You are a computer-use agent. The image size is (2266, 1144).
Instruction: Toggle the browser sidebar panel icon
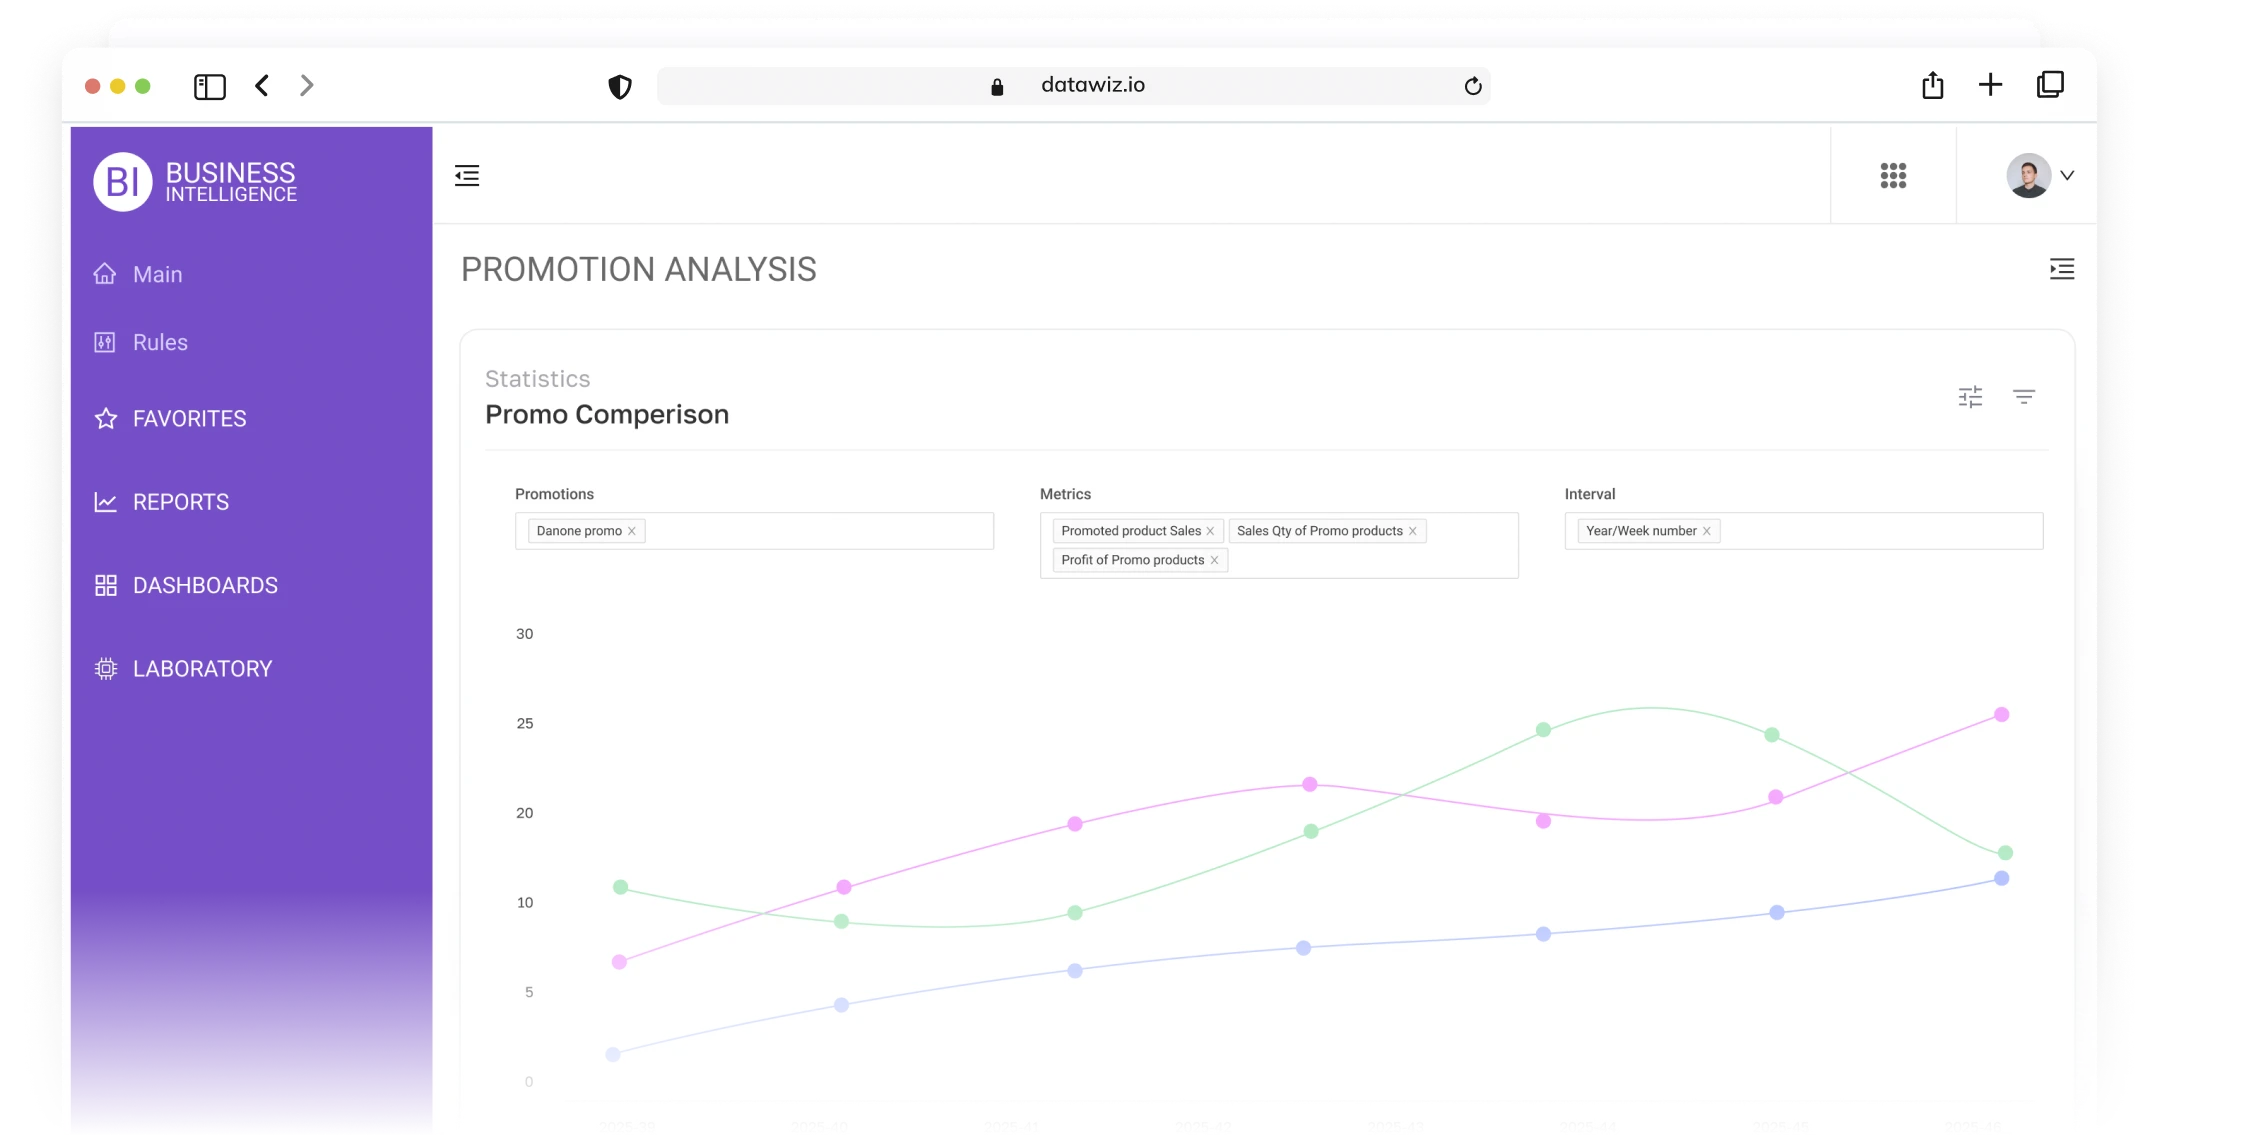tap(209, 86)
